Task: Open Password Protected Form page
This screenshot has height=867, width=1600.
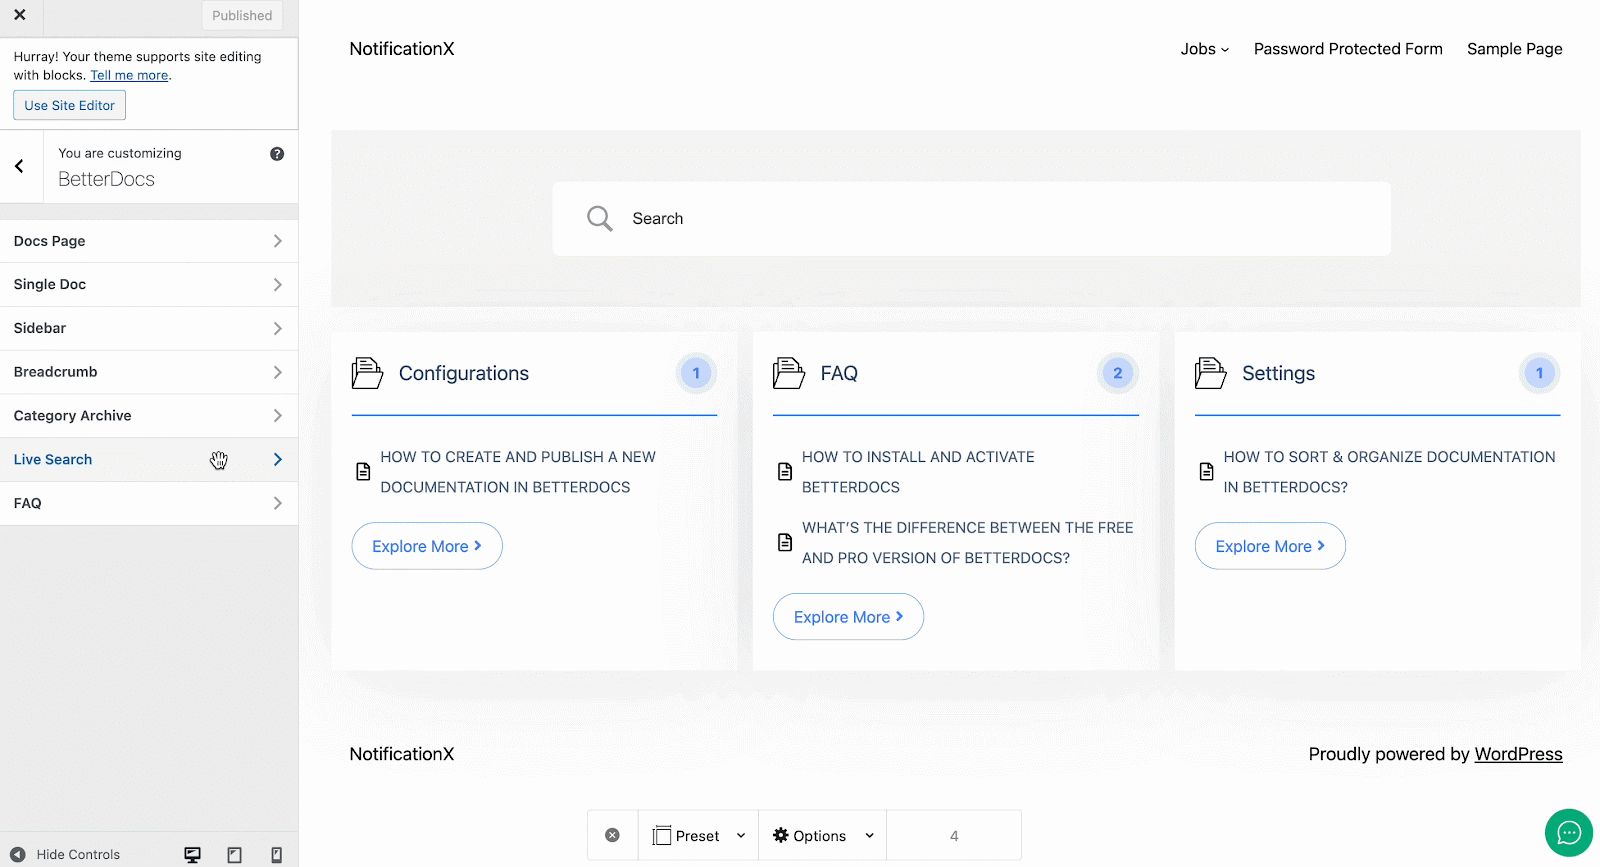Action: click(1348, 49)
